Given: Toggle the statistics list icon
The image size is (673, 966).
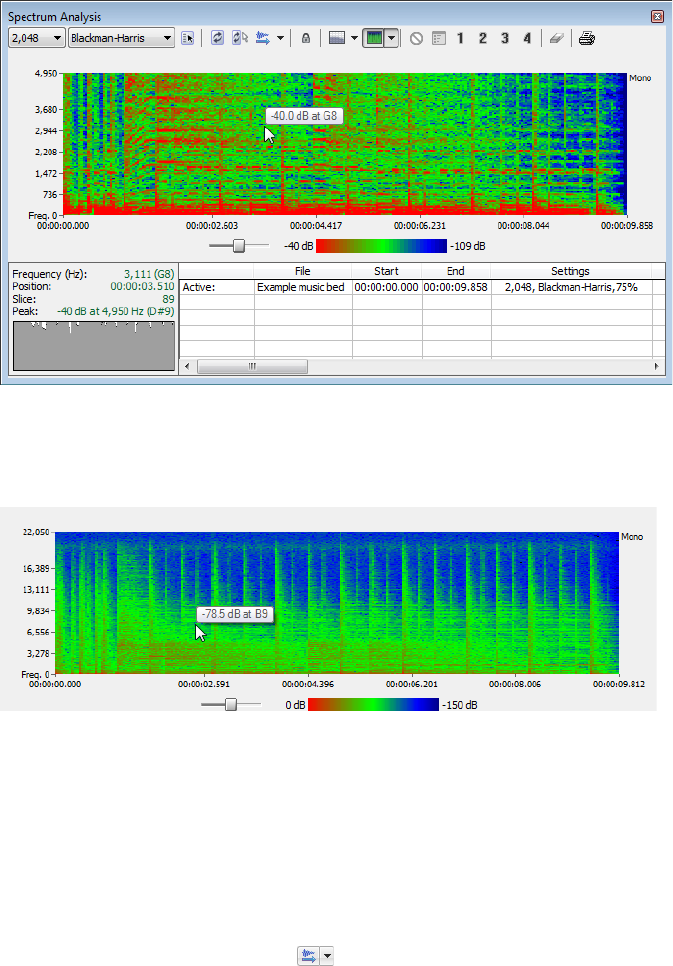Looking at the screenshot, I should click(438, 38).
